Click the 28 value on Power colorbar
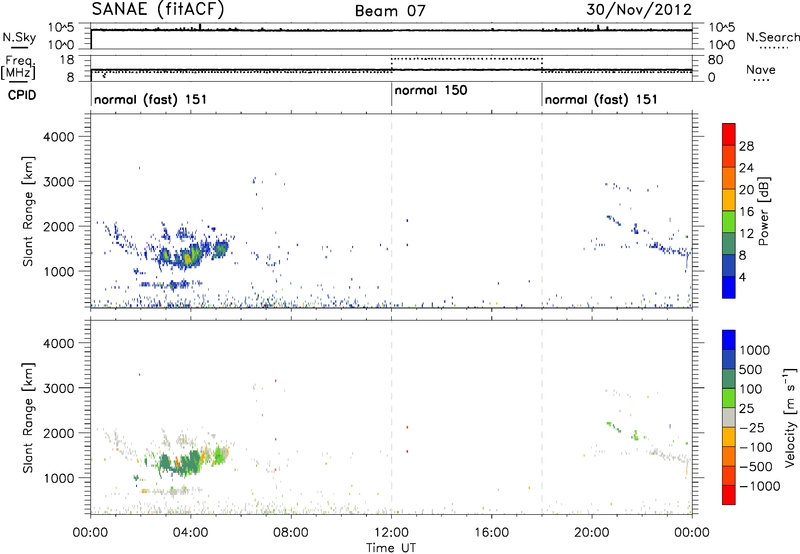Image resolution: width=800 pixels, height=554 pixels. click(746, 146)
